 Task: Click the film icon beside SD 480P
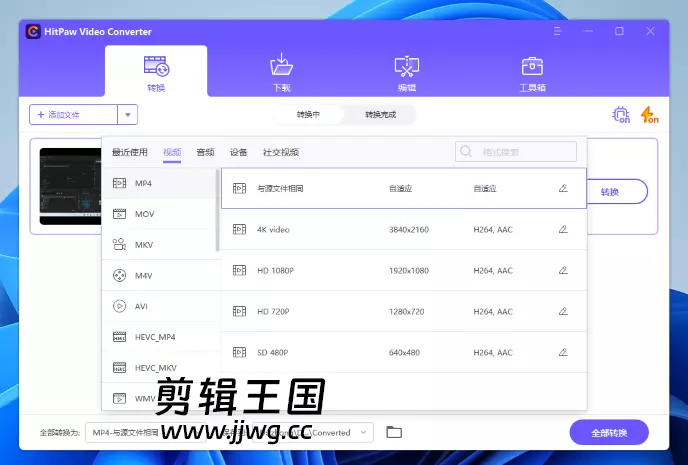[240, 352]
